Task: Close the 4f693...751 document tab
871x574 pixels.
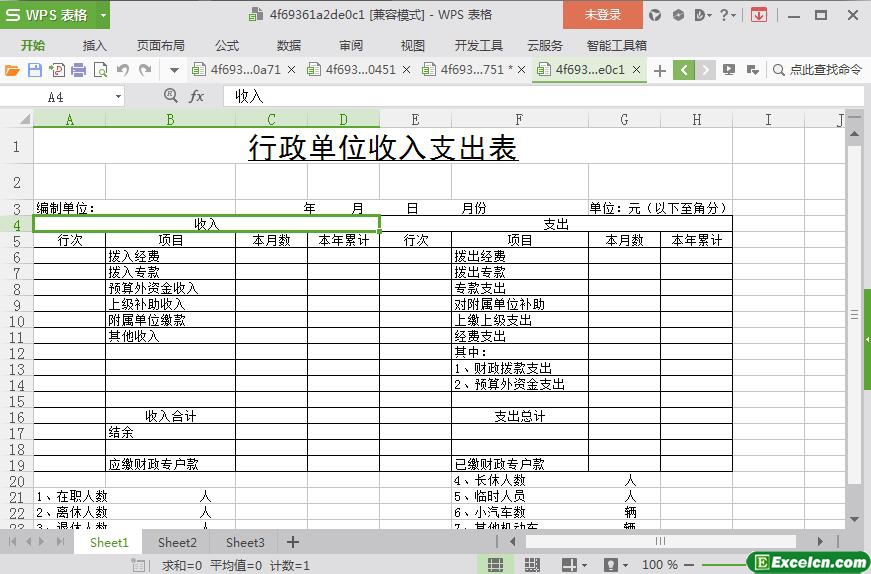Action: click(522, 70)
